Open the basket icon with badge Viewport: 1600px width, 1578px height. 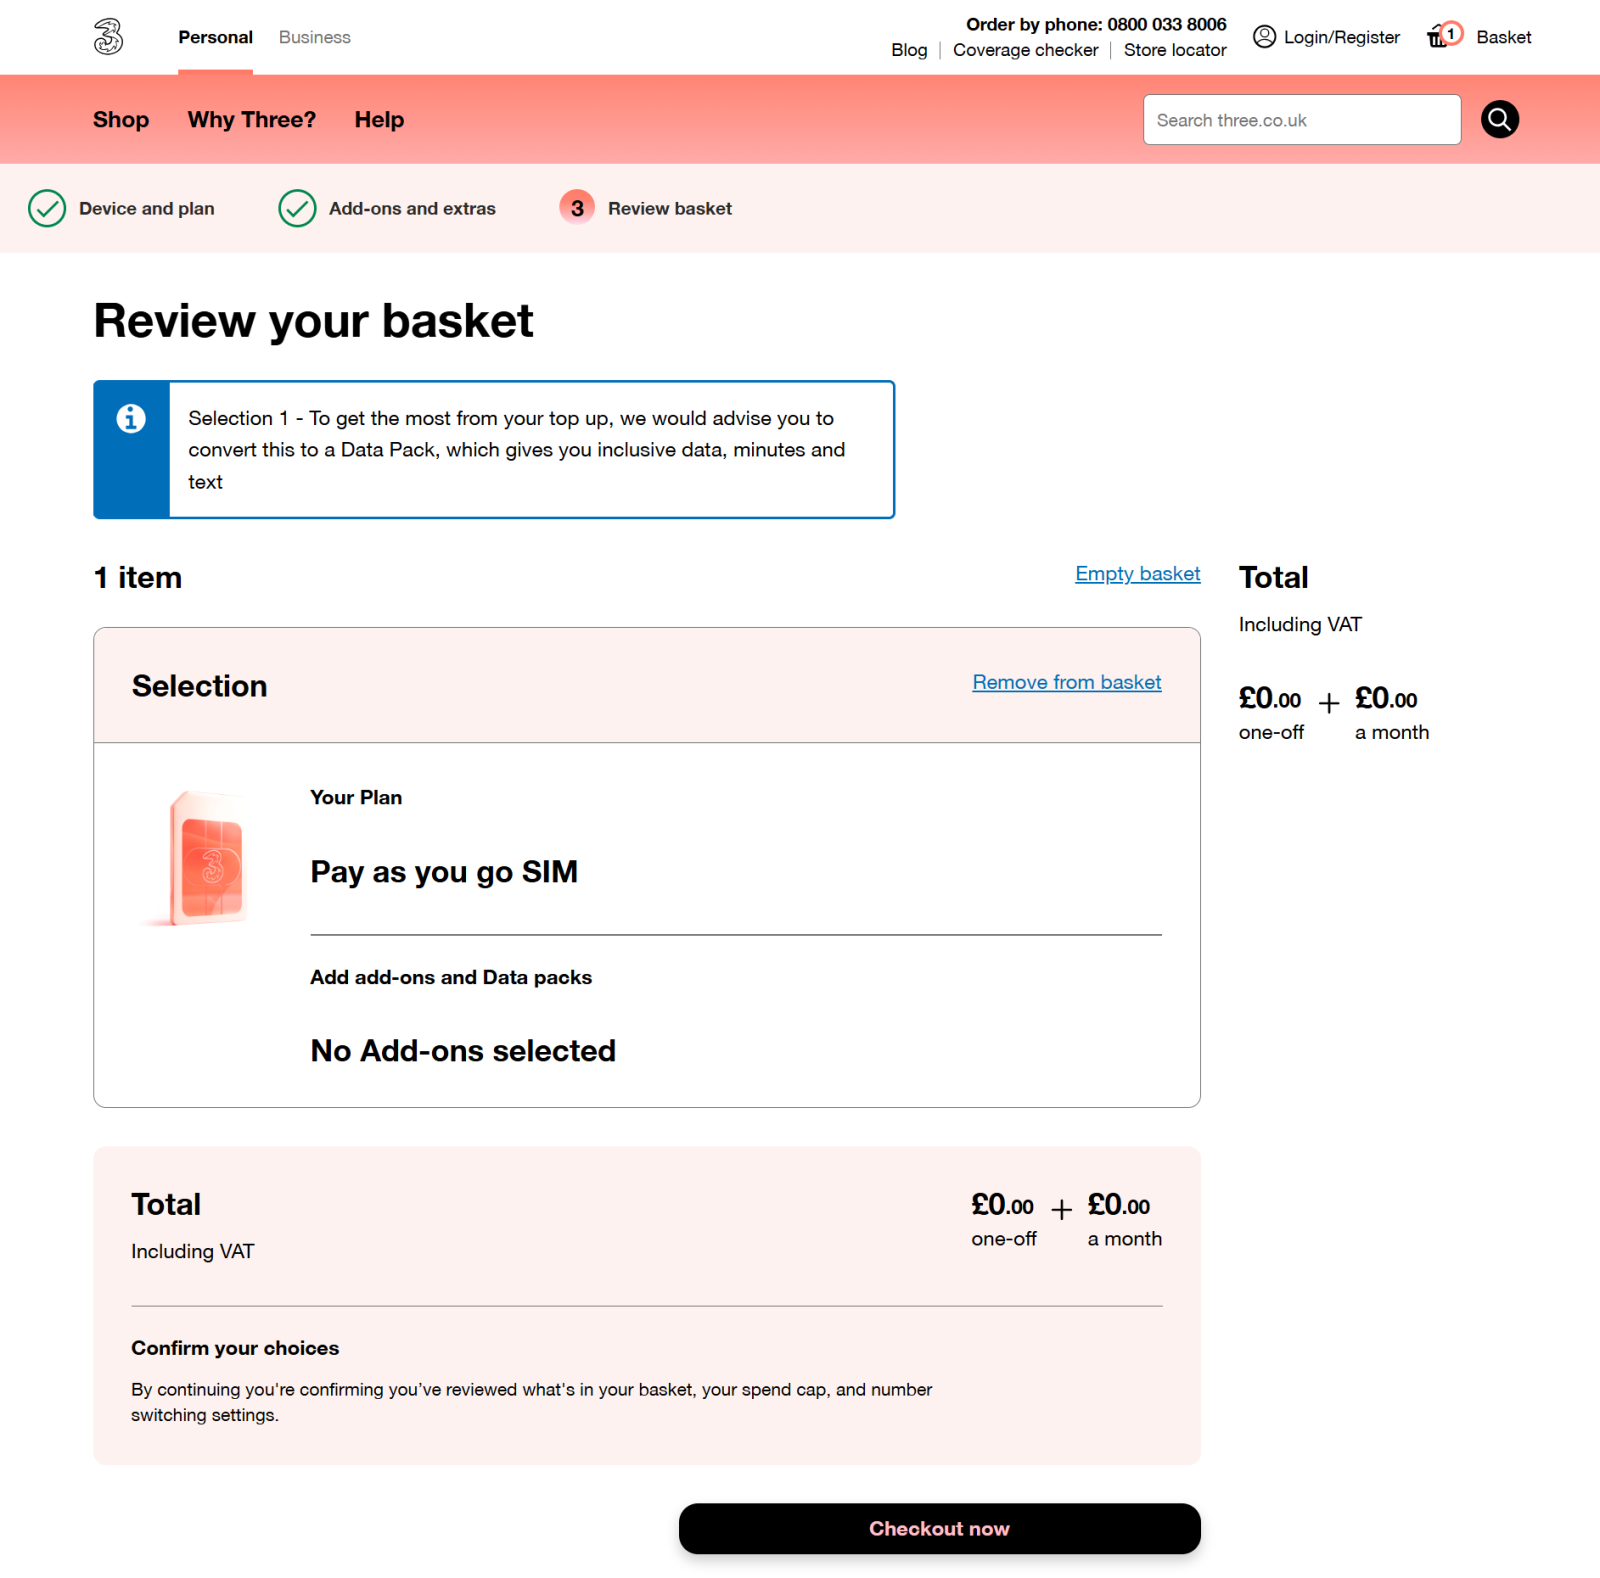pos(1443,36)
